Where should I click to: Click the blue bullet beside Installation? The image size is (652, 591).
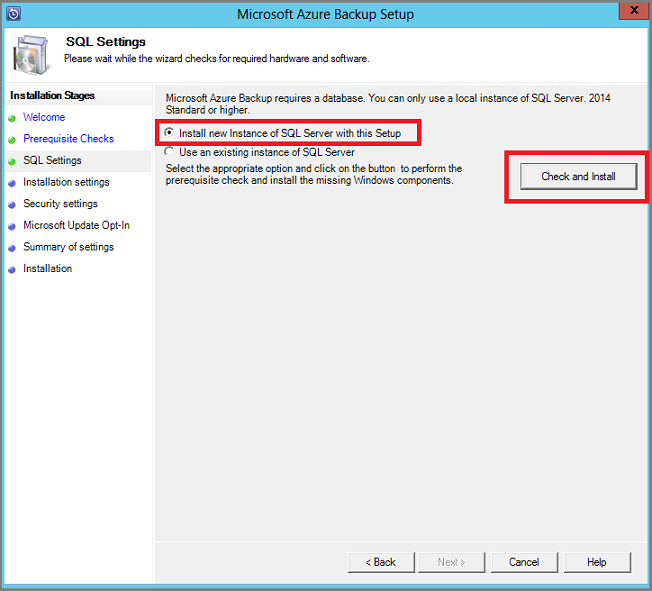[x=12, y=270]
